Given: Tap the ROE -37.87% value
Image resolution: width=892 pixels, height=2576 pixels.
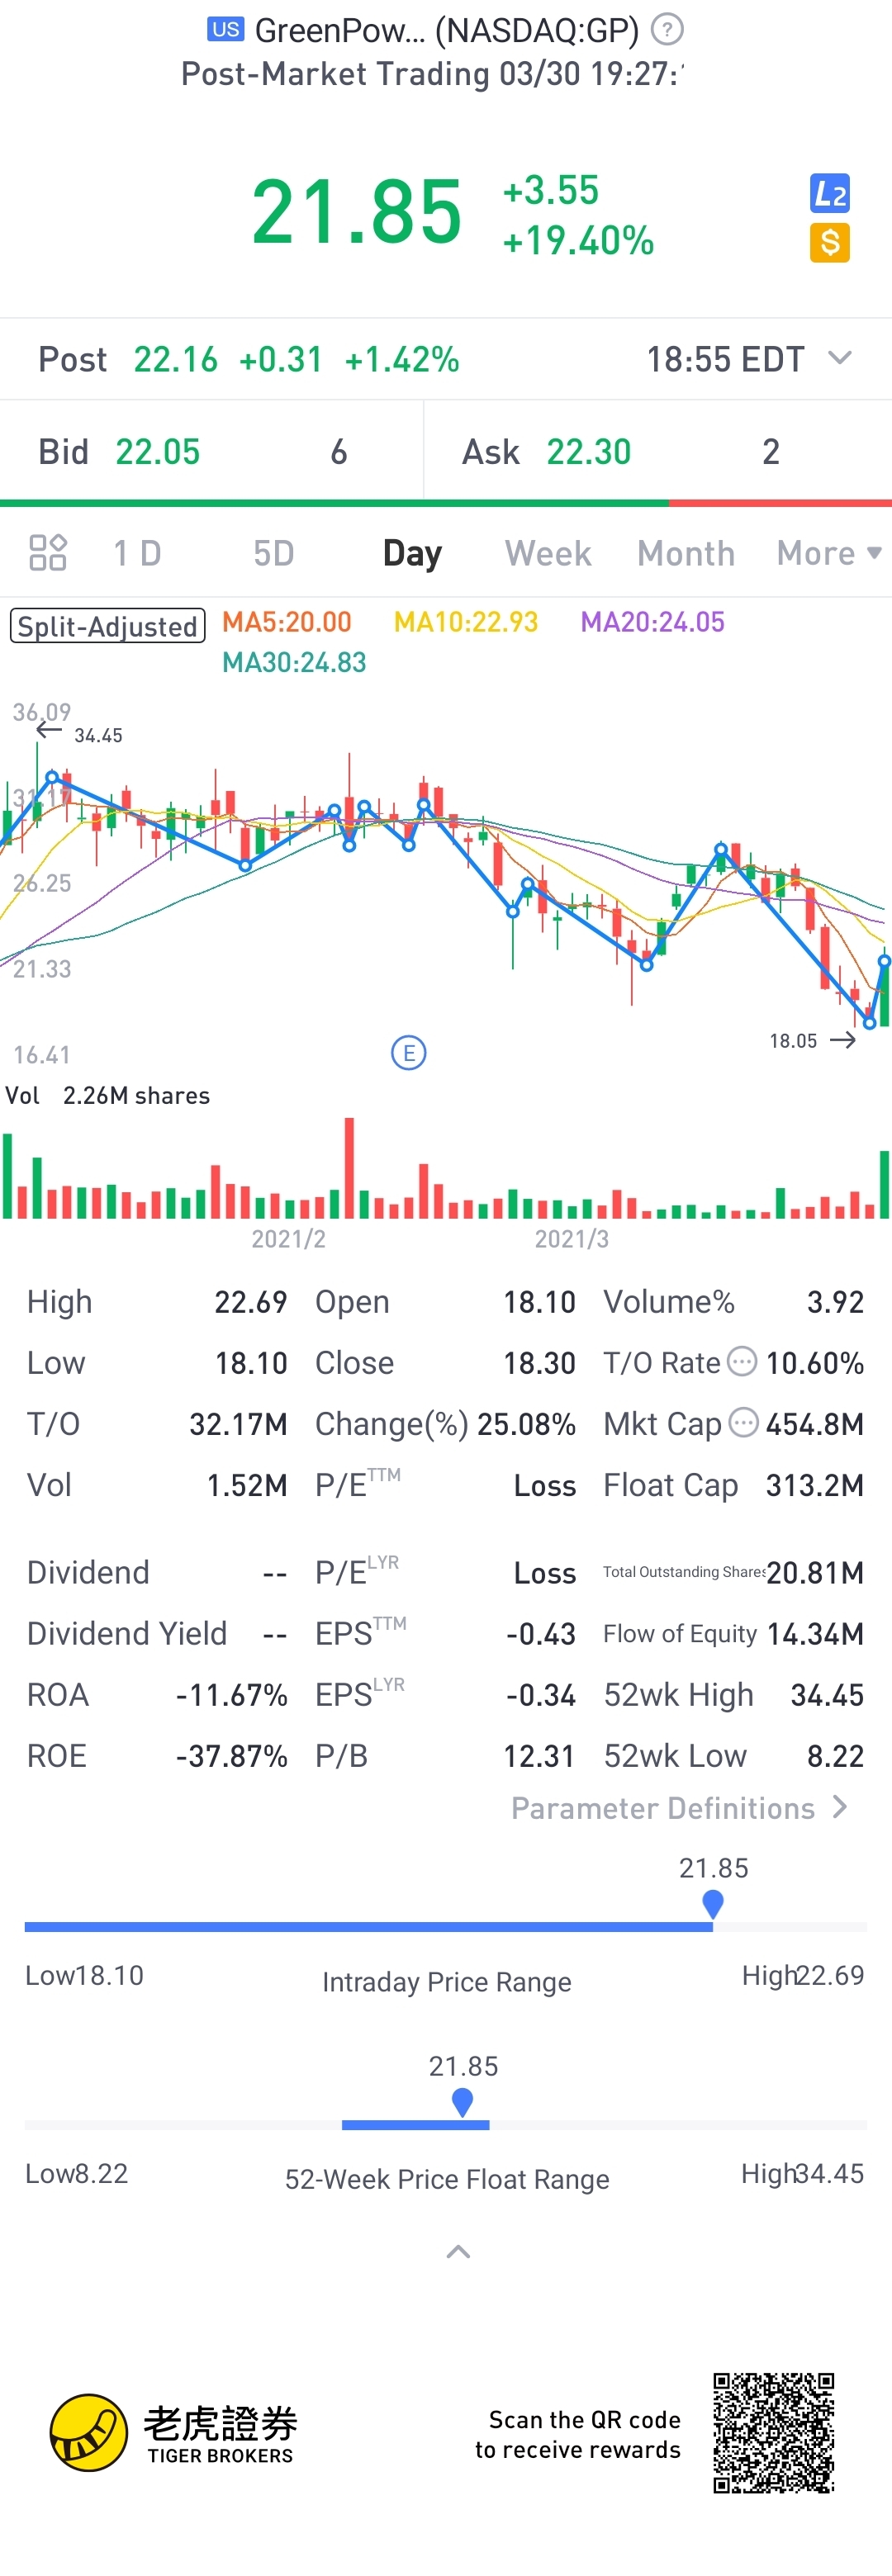Looking at the screenshot, I should point(231,1756).
